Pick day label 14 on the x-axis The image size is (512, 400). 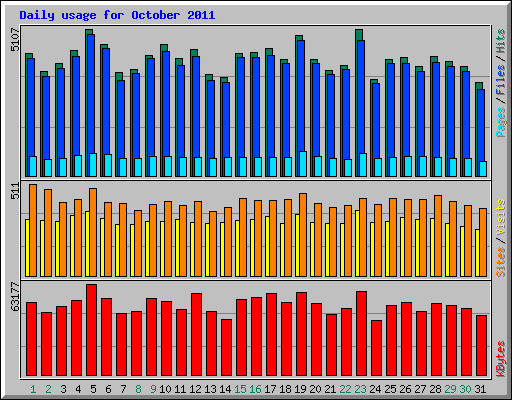225,389
